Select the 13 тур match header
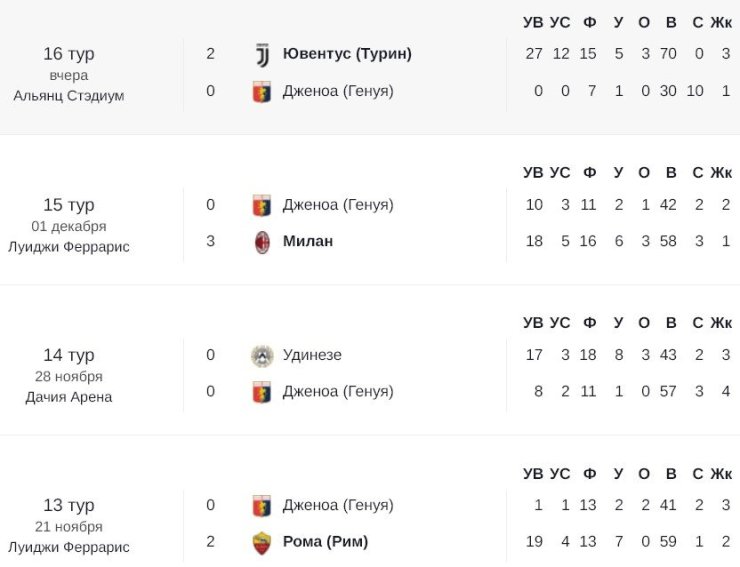This screenshot has height=567, width=740. [x=69, y=505]
